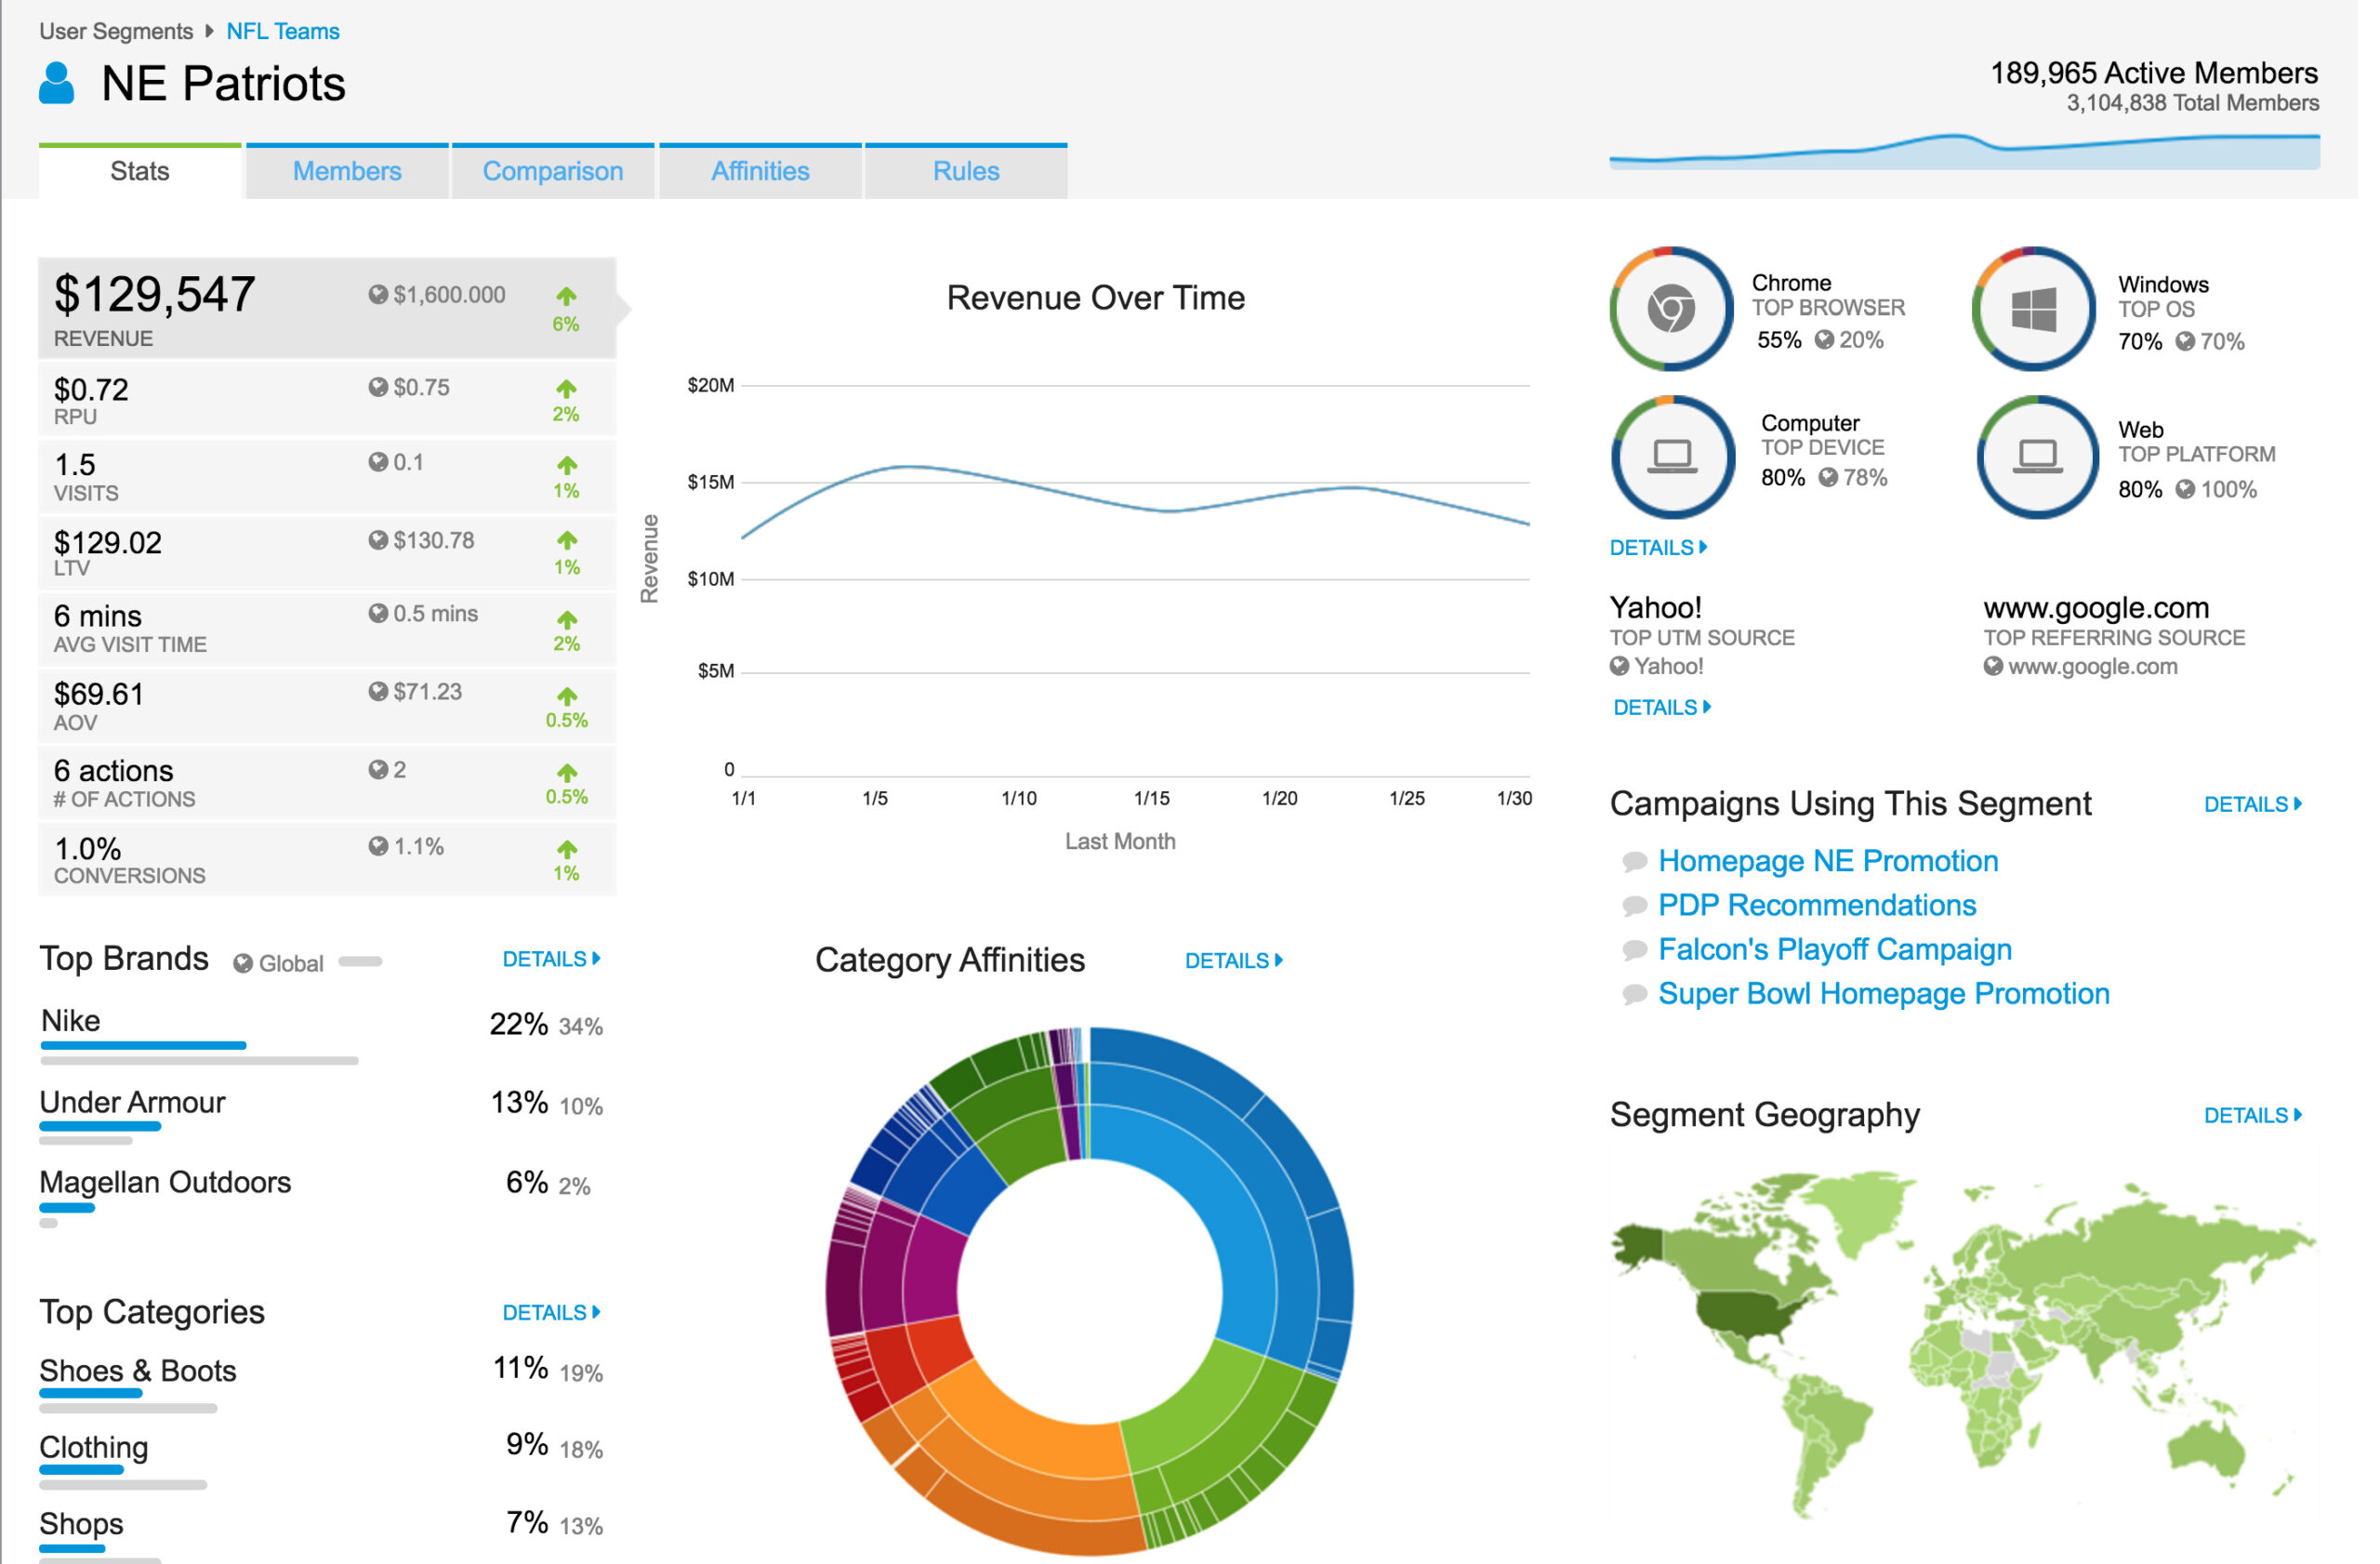The height and width of the screenshot is (1564, 2380).
Task: Open Homepage NE Promotion campaign
Action: pyautogui.click(x=1827, y=861)
